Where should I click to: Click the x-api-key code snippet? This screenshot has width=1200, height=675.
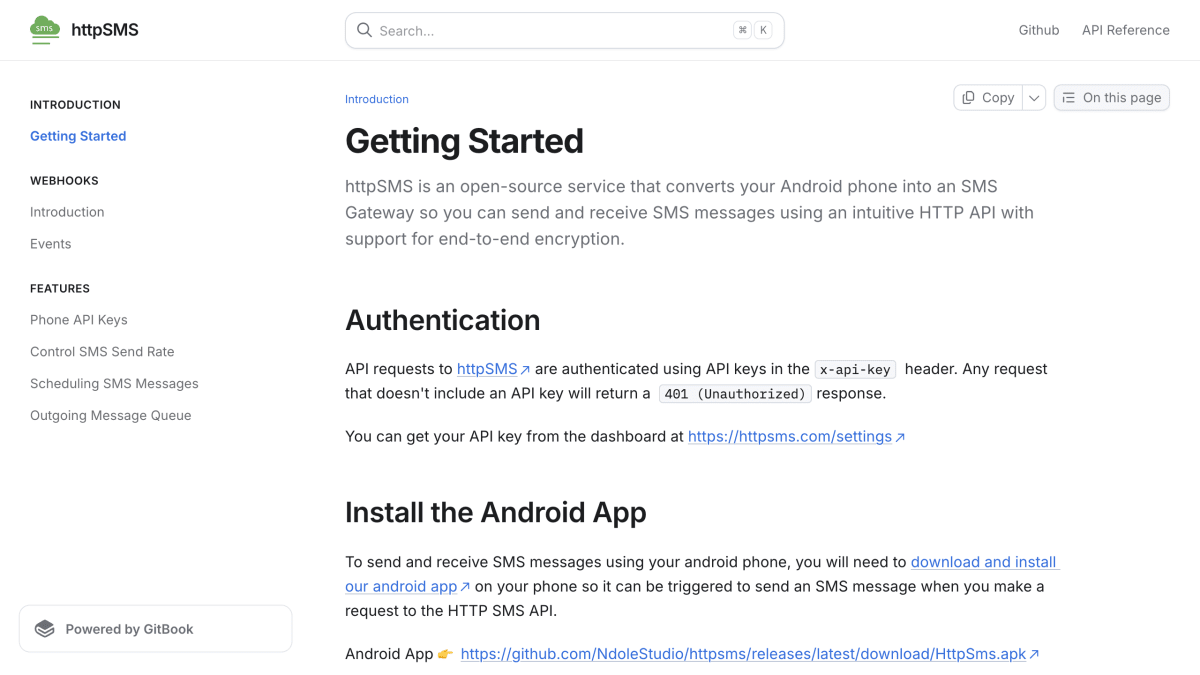point(855,369)
